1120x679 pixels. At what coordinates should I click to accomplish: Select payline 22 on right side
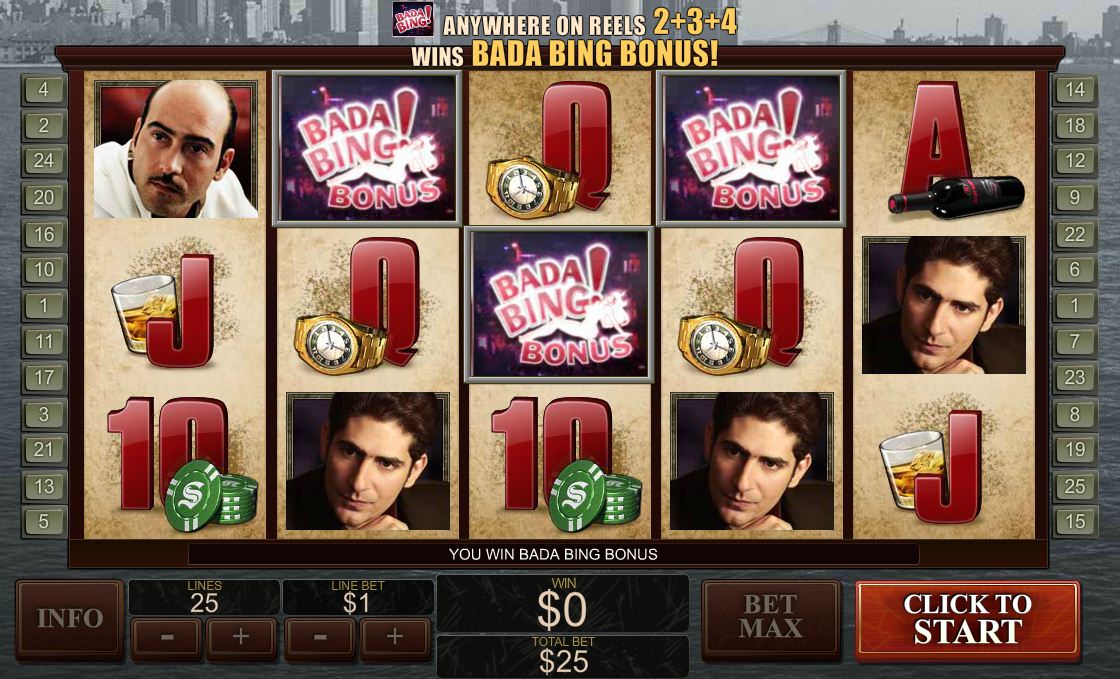[1075, 234]
